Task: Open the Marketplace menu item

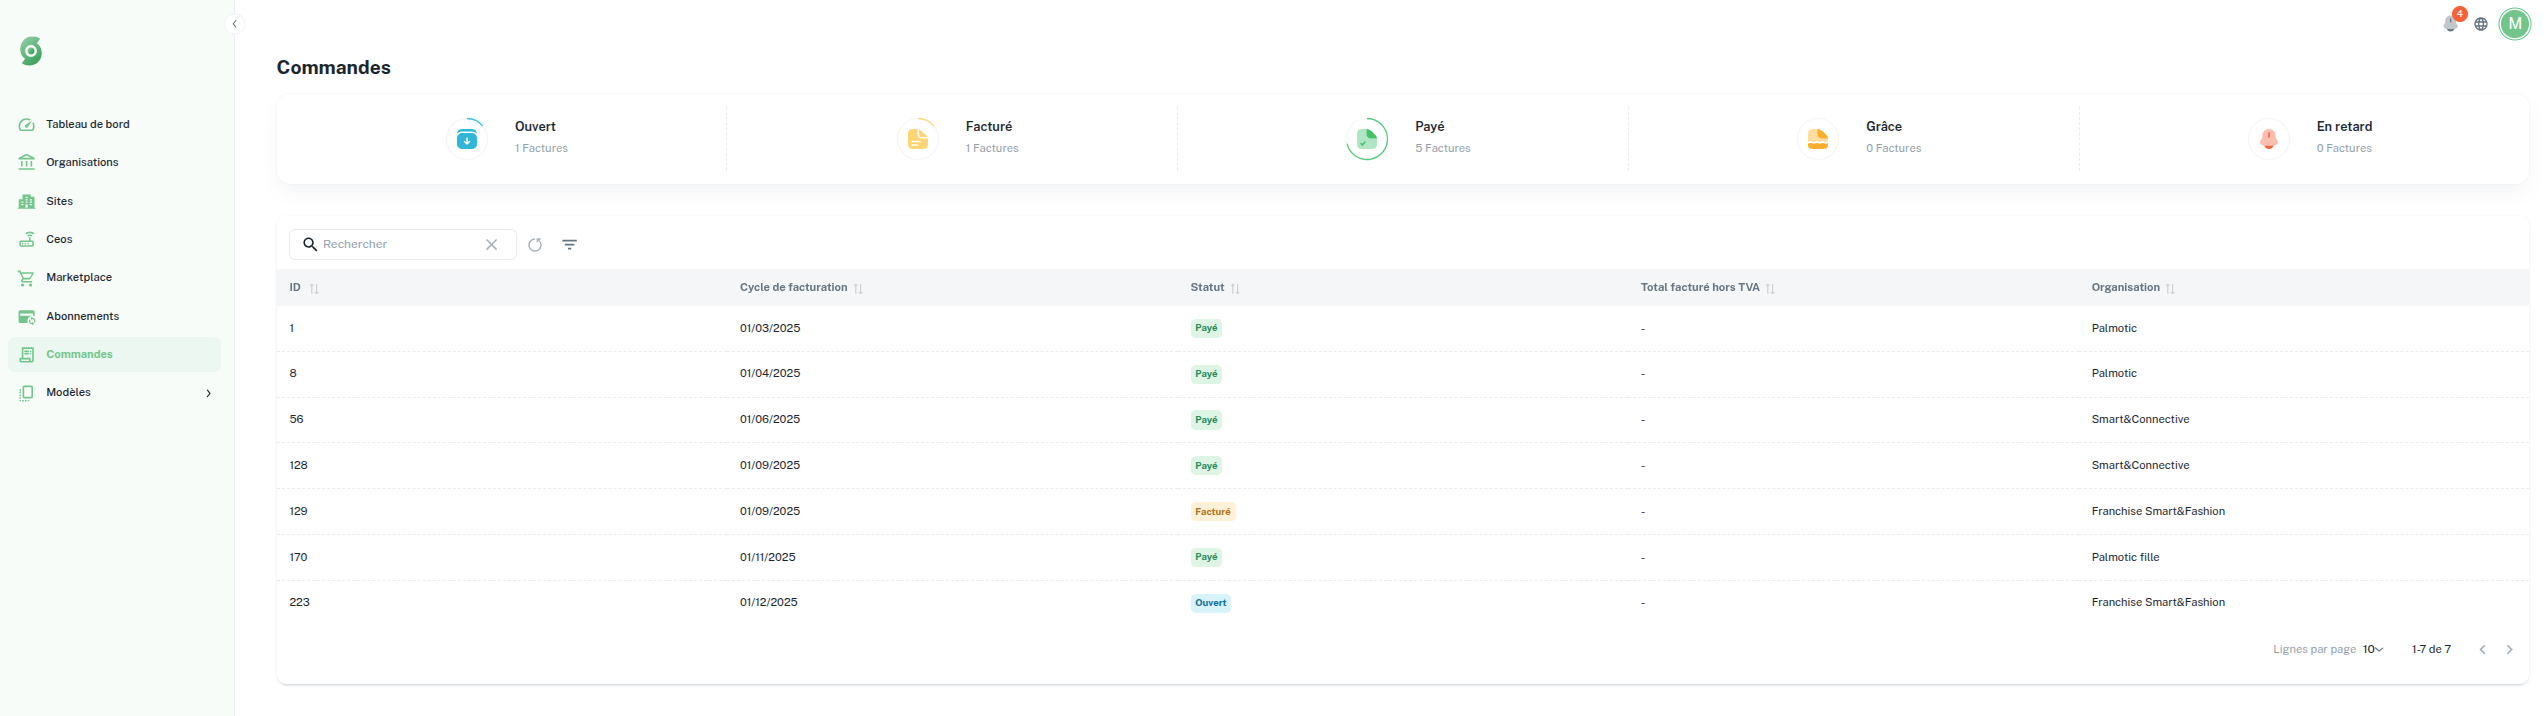Action: (x=79, y=278)
